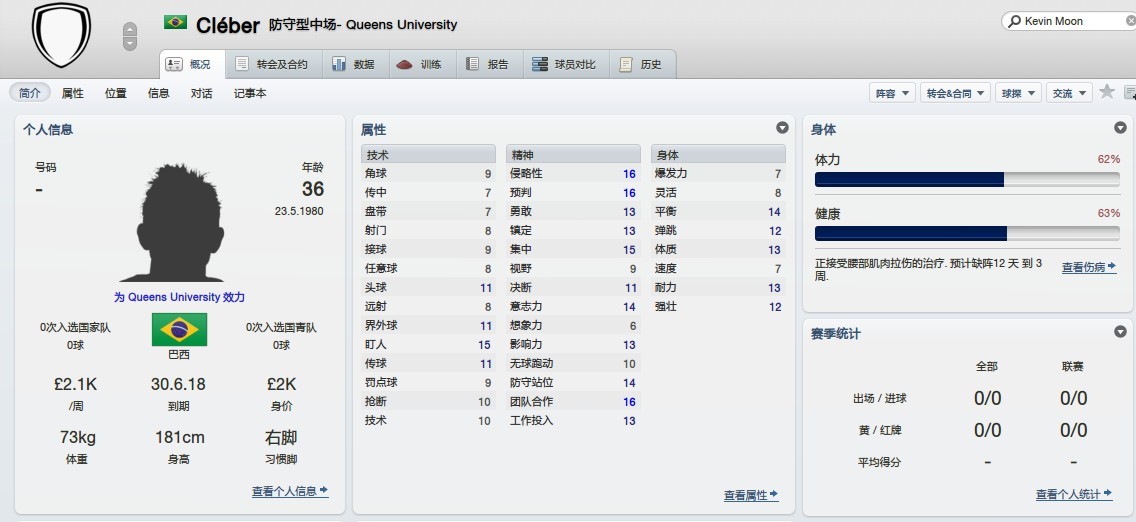This screenshot has width=1136, height=522.
Task: Expand the 属性 panel options arrow
Action: 782,128
